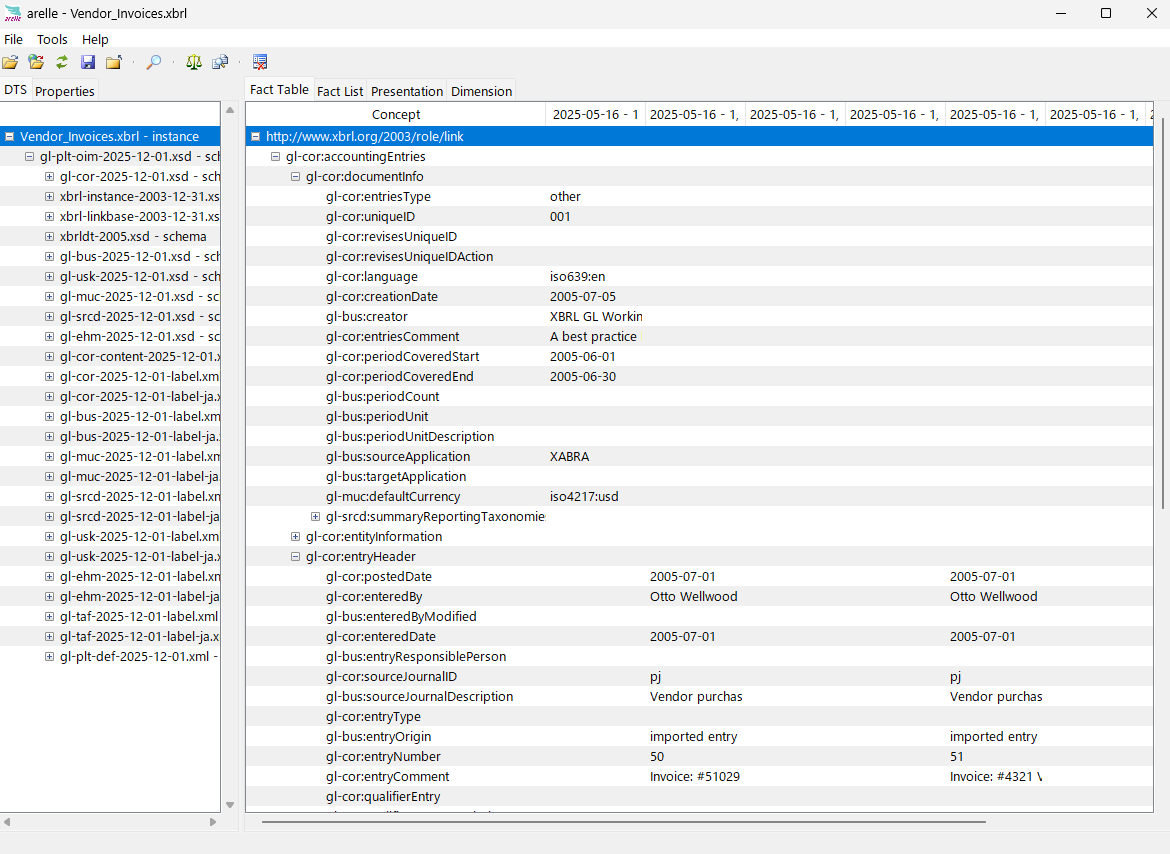Click the '2005-06-30' period end value
The image size is (1170, 854).
click(583, 377)
